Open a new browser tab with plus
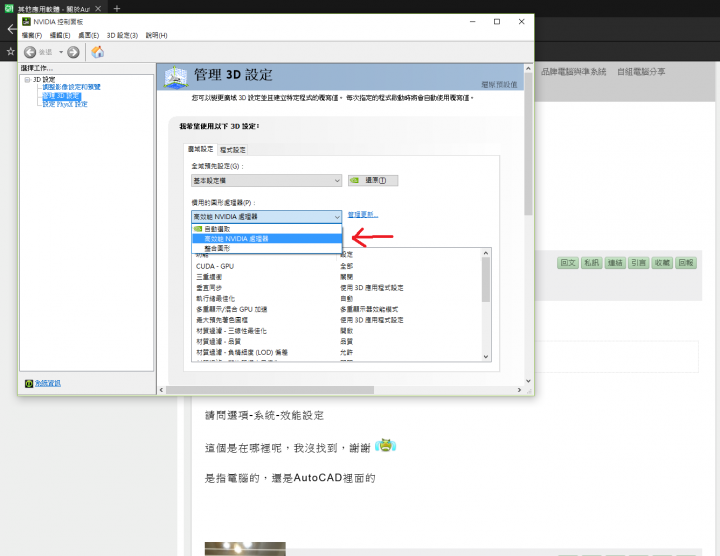The height and width of the screenshot is (556, 720). 117,9
